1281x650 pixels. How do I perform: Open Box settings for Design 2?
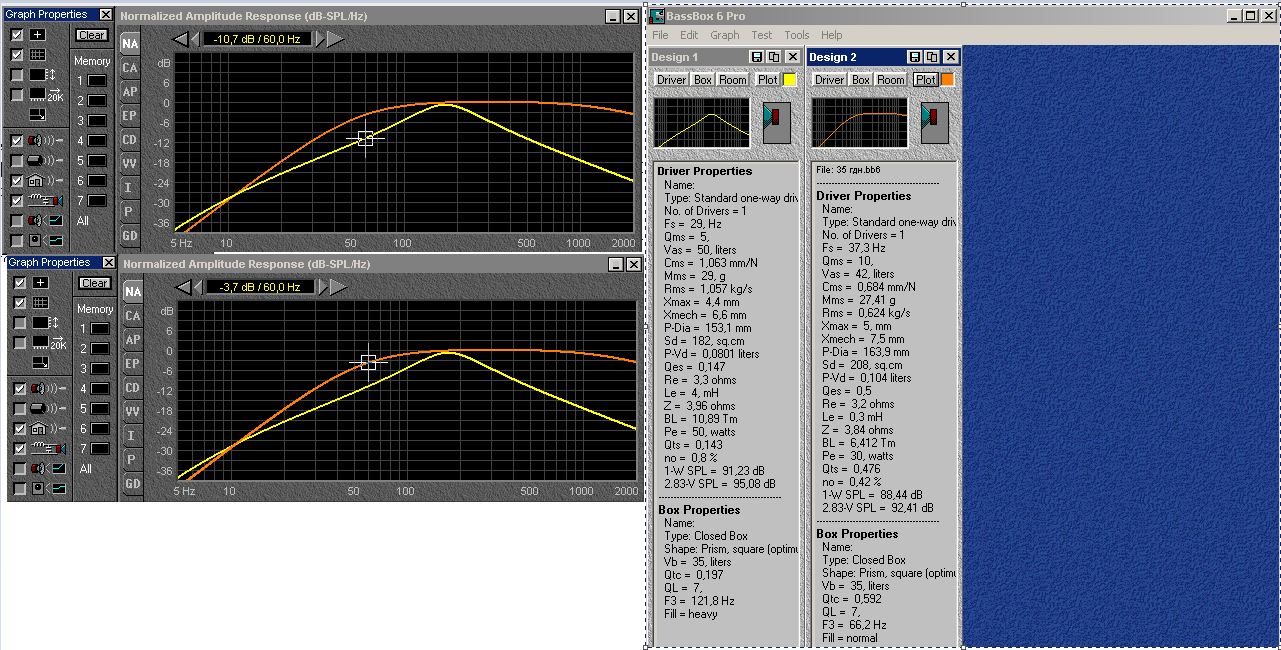click(861, 79)
